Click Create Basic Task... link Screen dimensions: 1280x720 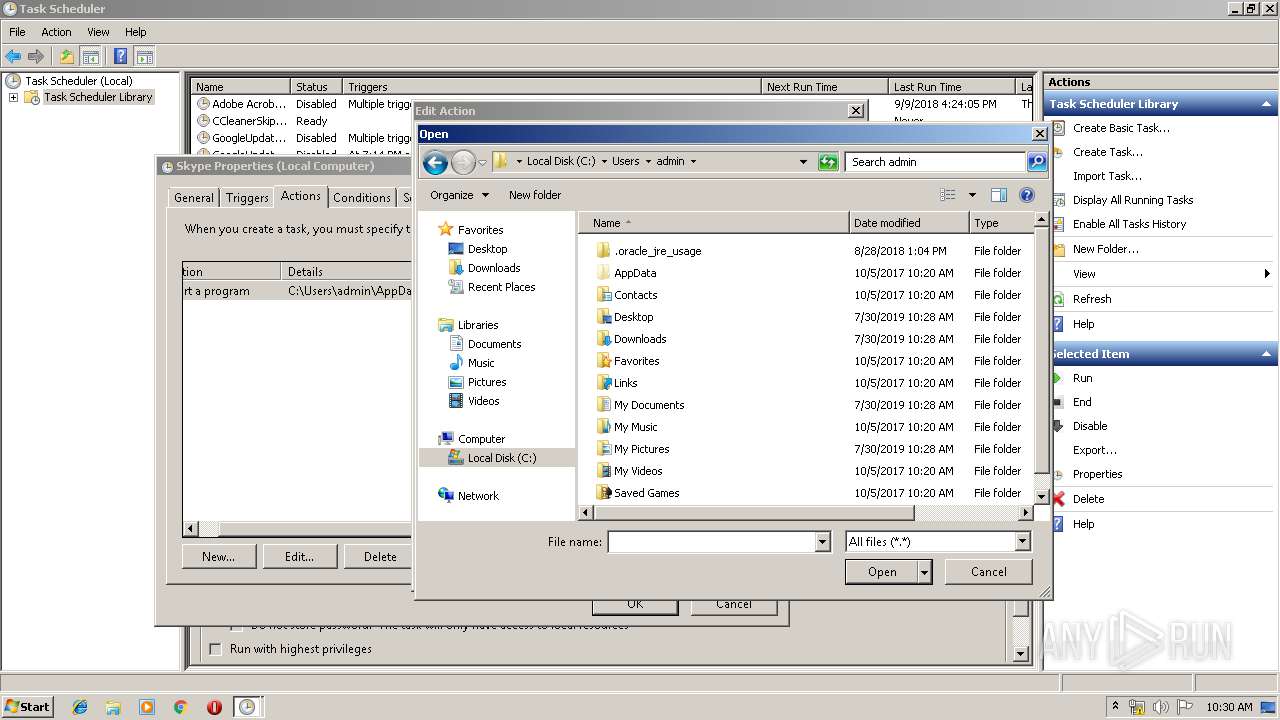pyautogui.click(x=1121, y=128)
